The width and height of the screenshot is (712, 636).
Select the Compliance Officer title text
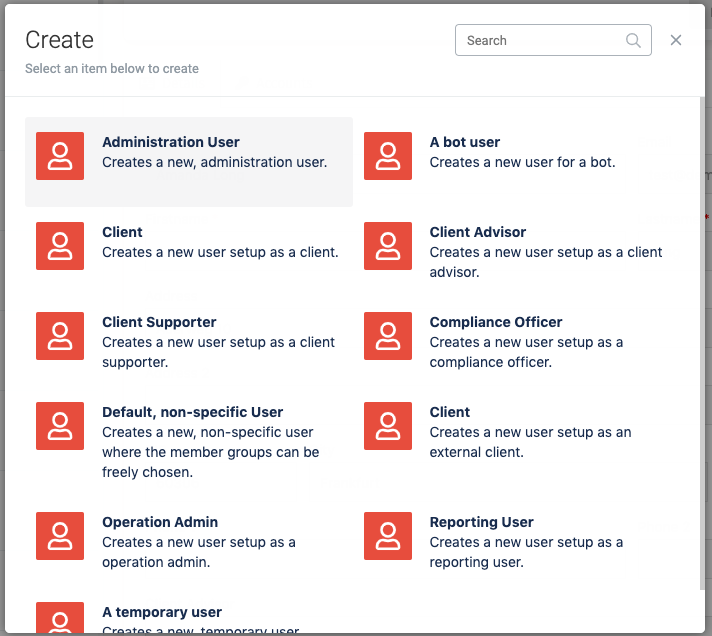pyautogui.click(x=495, y=322)
